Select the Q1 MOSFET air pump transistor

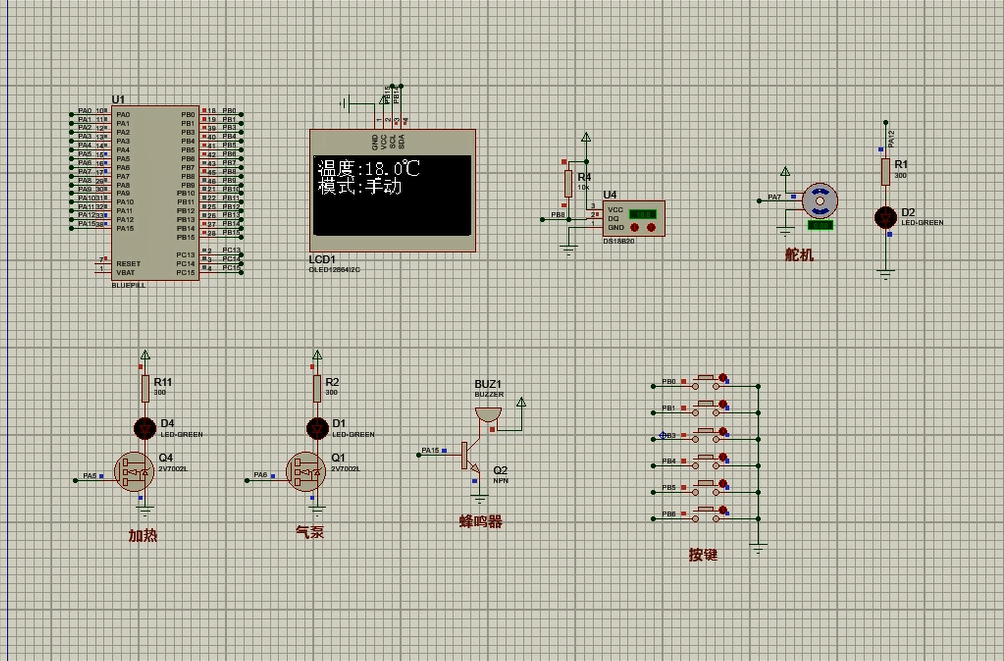(x=305, y=470)
